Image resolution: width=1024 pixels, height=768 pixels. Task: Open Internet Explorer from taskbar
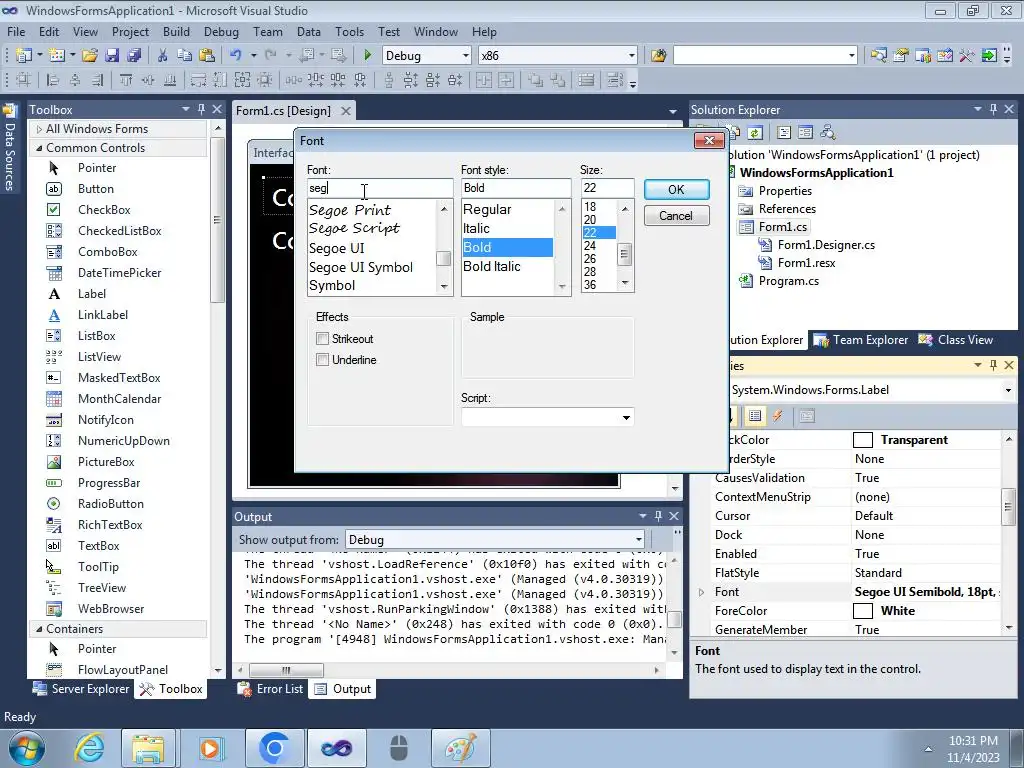coord(89,748)
